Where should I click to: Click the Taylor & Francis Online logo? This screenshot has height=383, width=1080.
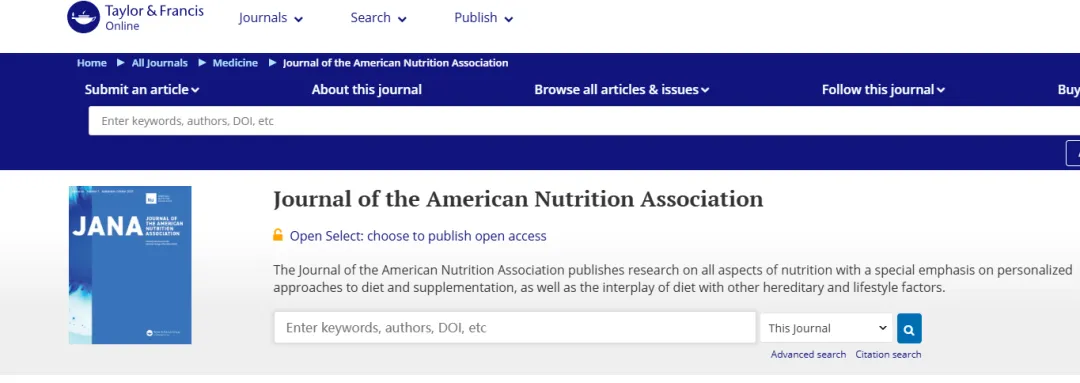tap(136, 17)
